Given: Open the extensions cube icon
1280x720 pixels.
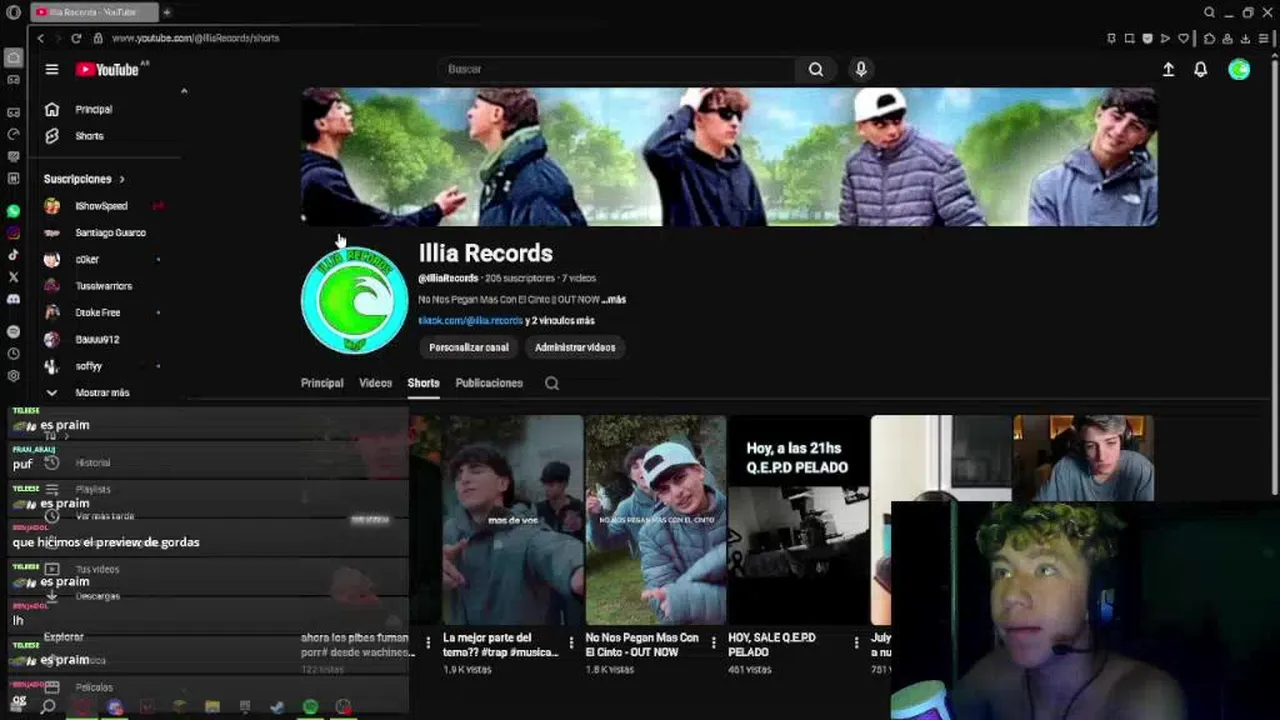Looking at the screenshot, I should pos(1209,38).
